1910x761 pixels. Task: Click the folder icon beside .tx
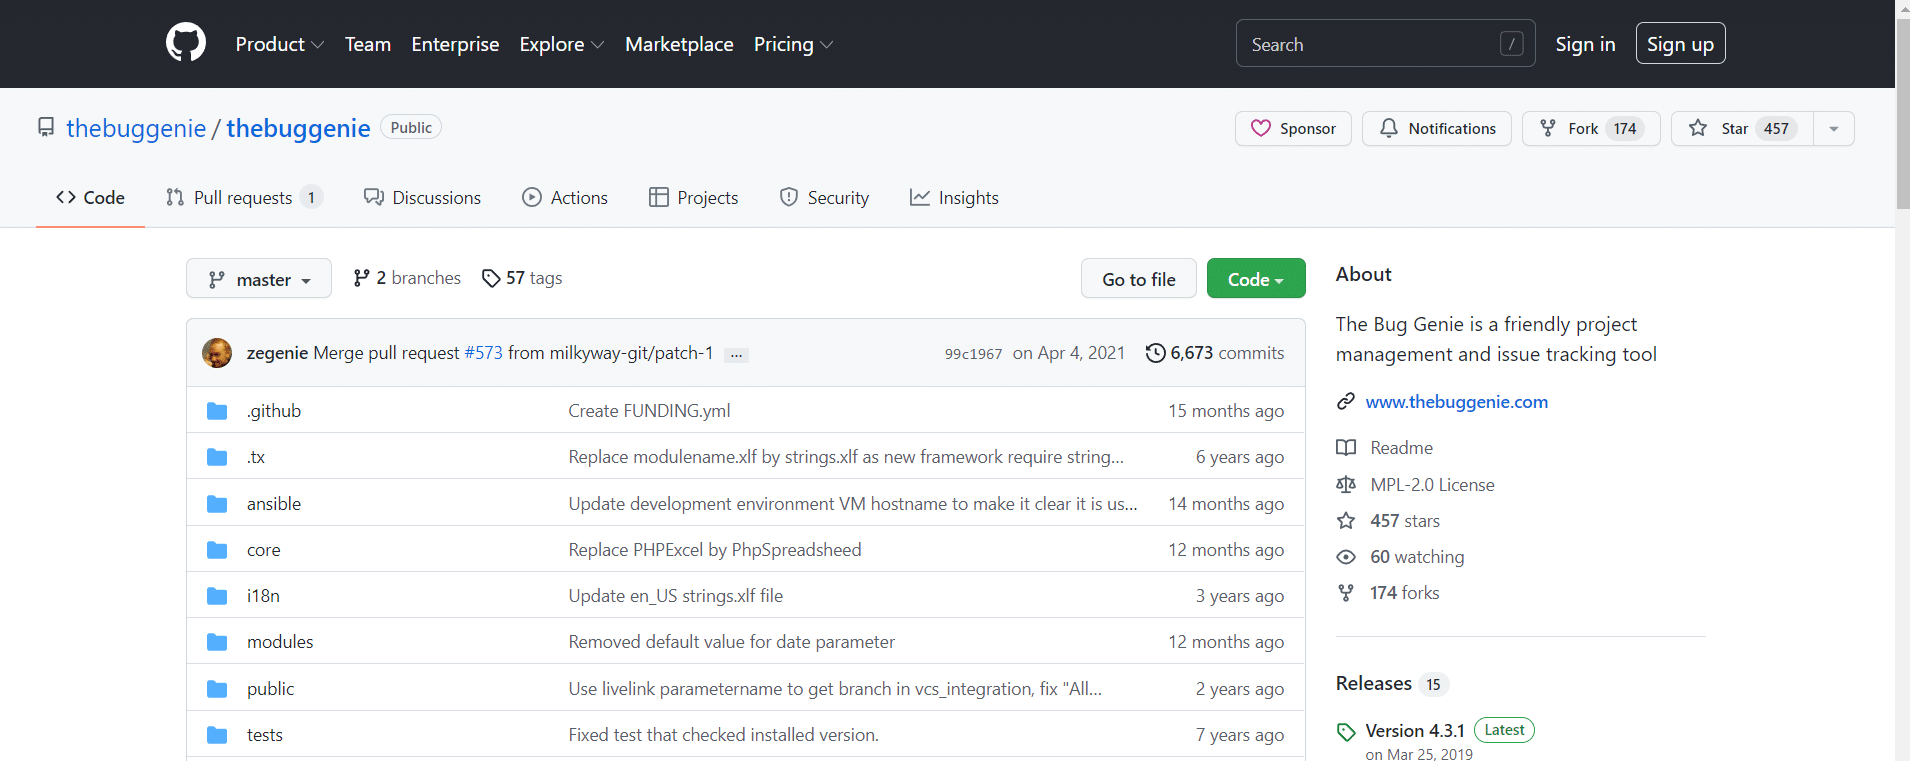click(217, 457)
